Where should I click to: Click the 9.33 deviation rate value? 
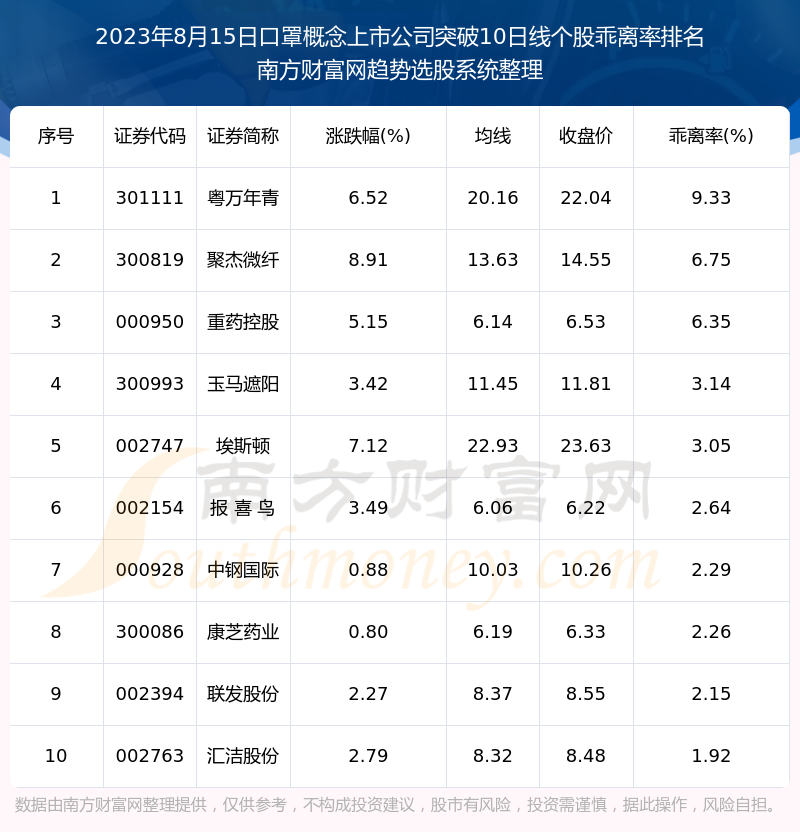(711, 198)
